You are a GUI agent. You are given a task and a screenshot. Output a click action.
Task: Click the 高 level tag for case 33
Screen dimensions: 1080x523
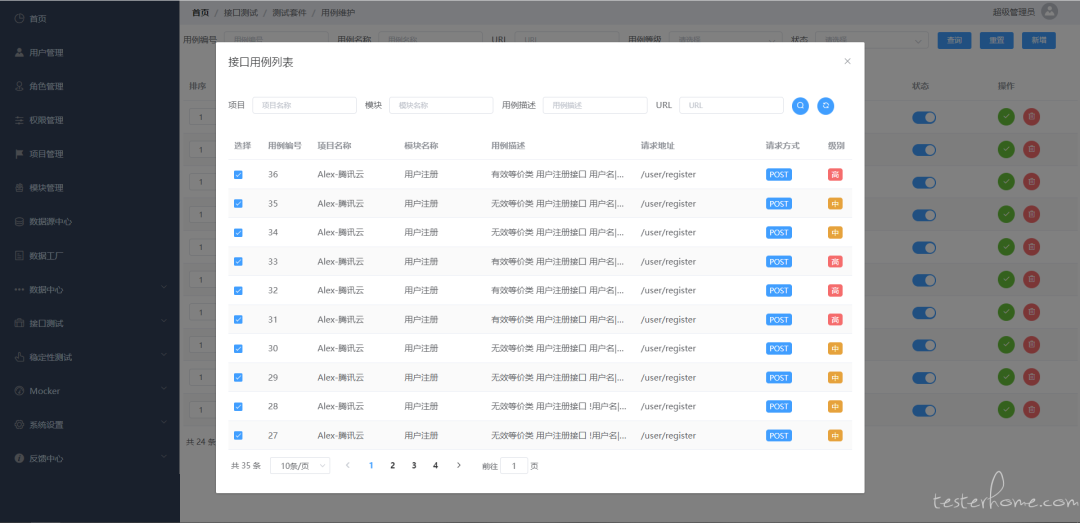click(835, 262)
